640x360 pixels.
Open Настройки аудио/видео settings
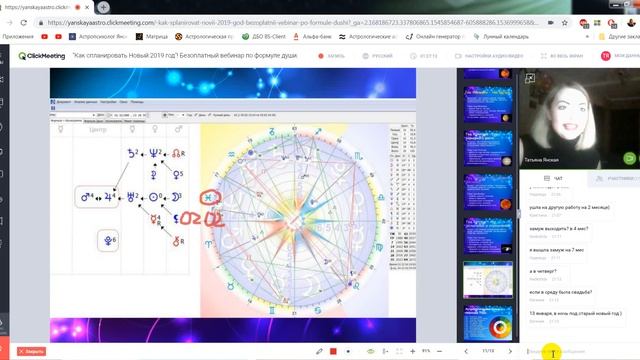[x=489, y=56]
